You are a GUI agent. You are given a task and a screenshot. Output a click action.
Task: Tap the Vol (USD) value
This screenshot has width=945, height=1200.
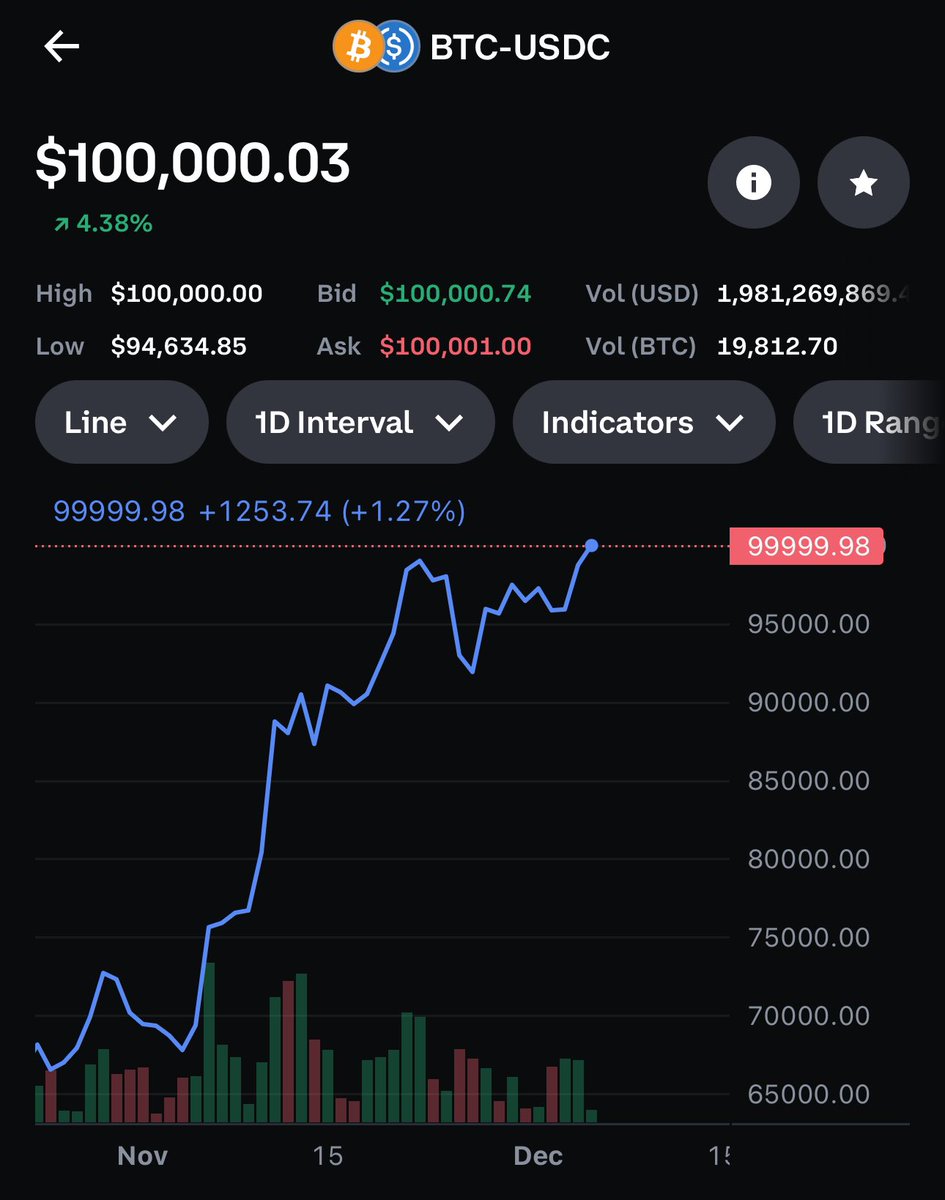point(814,294)
